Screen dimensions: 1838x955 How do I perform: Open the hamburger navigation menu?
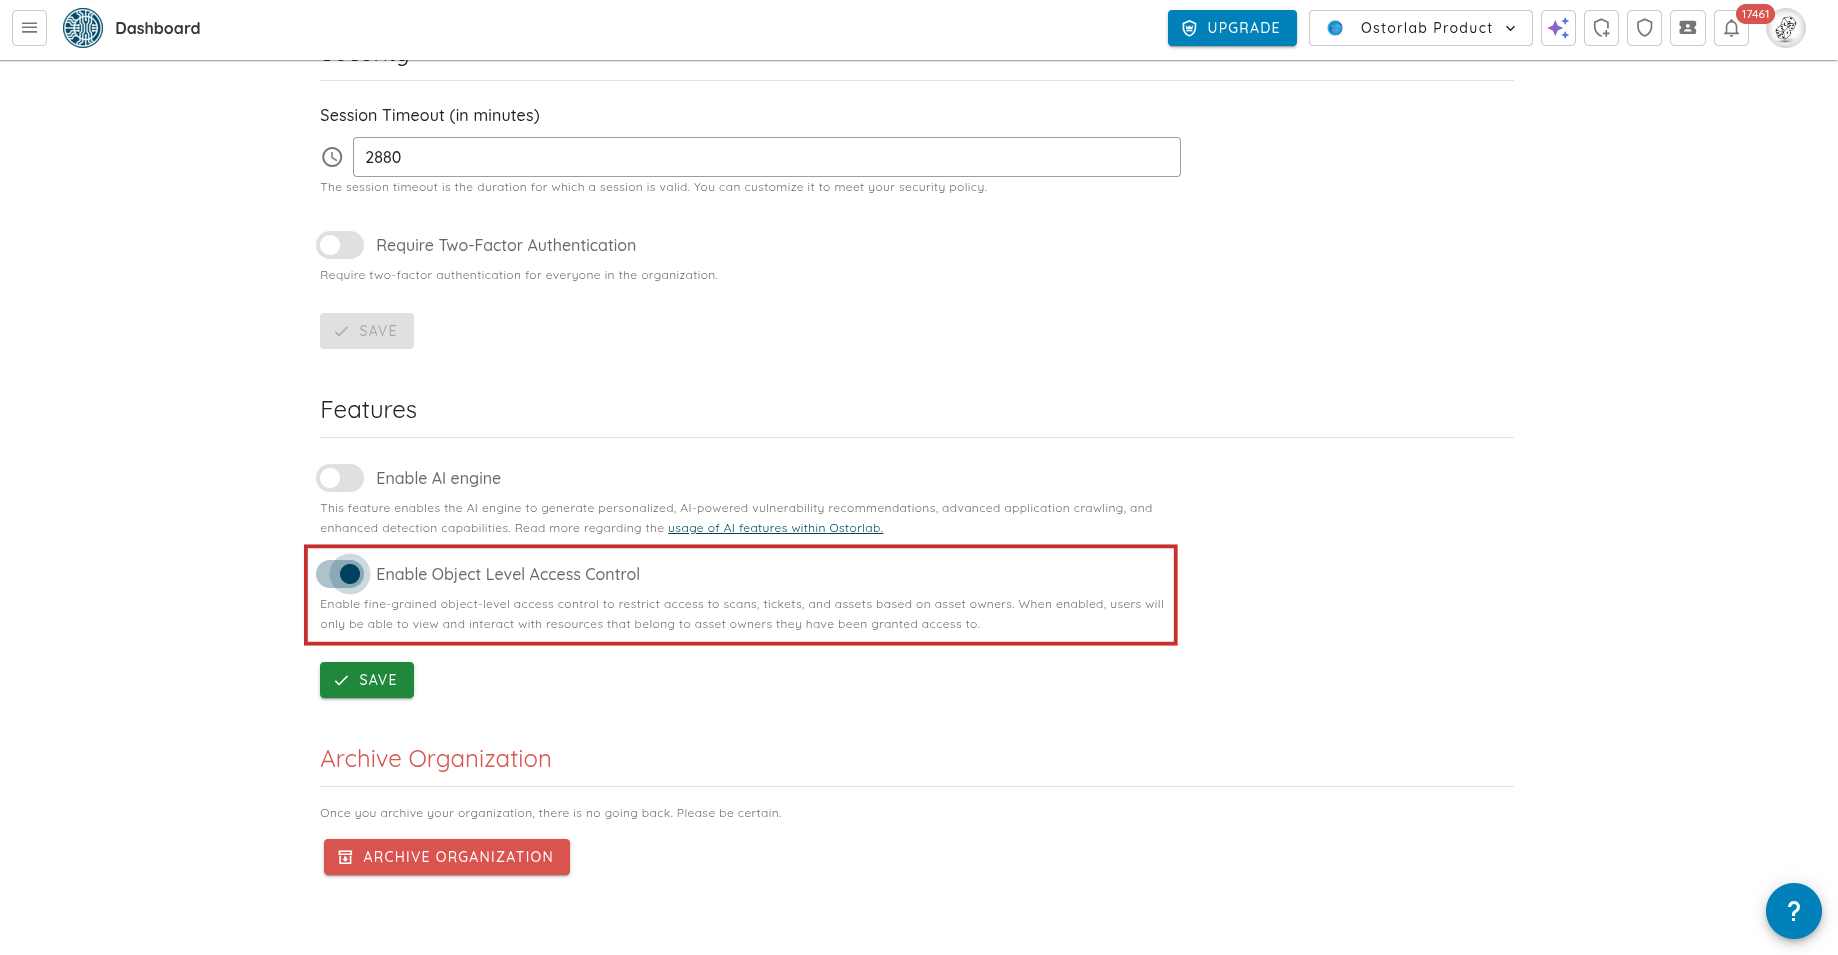(29, 28)
